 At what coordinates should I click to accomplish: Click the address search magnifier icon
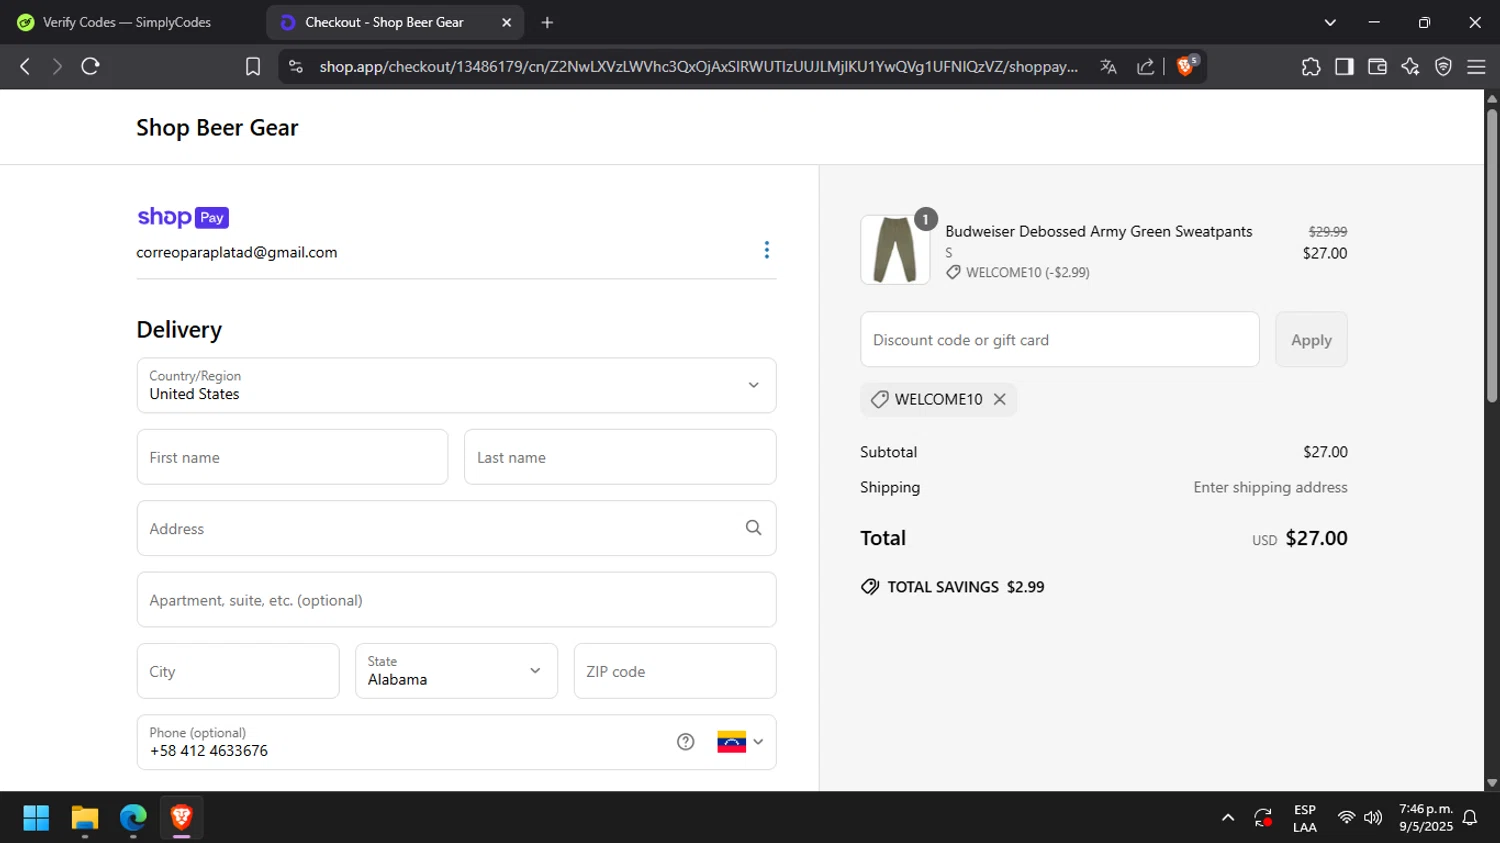(x=753, y=528)
